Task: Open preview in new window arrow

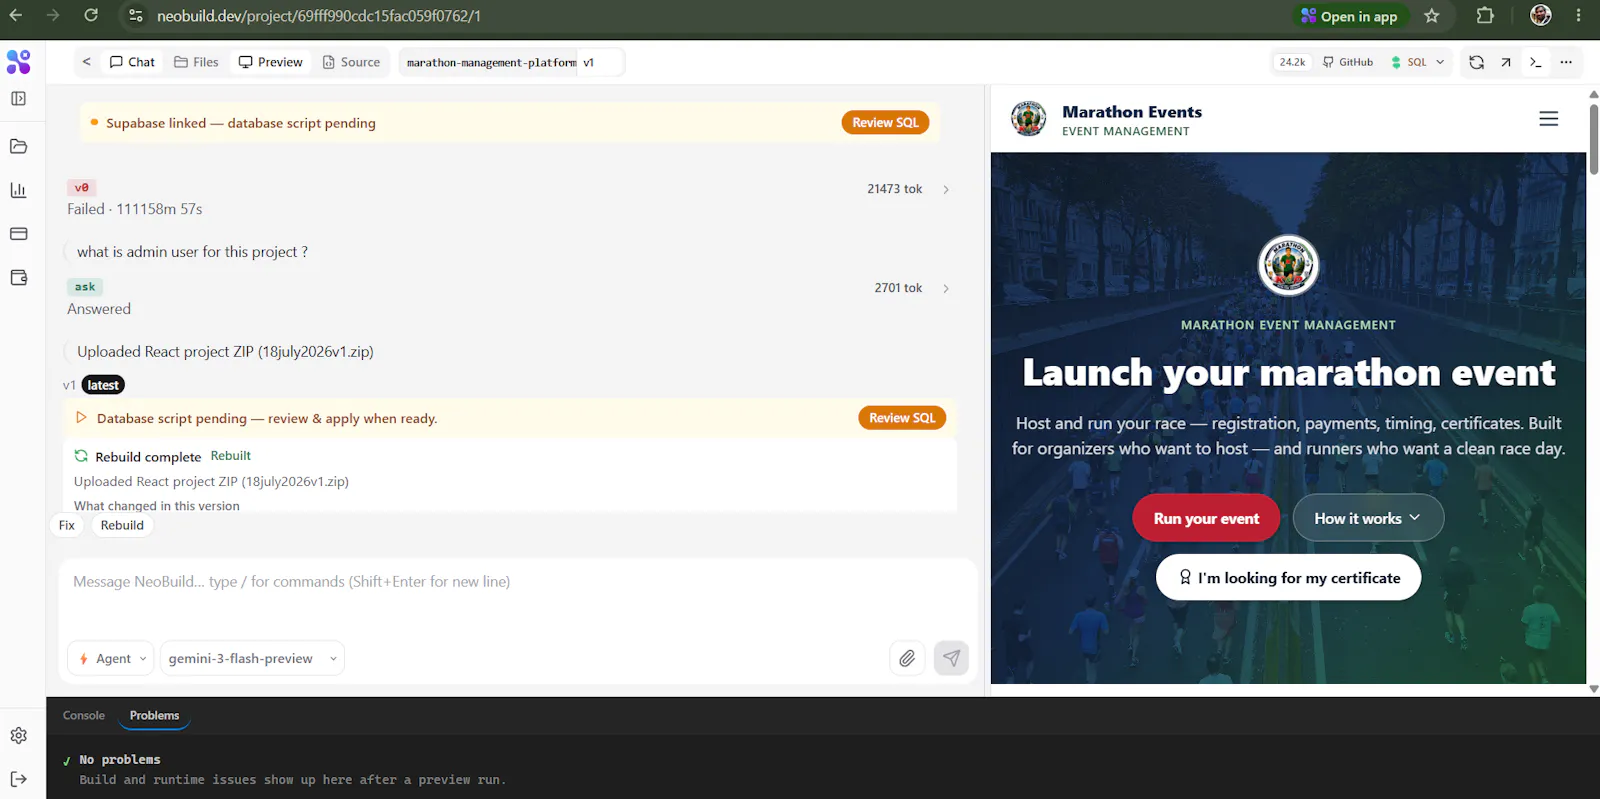Action: [x=1506, y=62]
